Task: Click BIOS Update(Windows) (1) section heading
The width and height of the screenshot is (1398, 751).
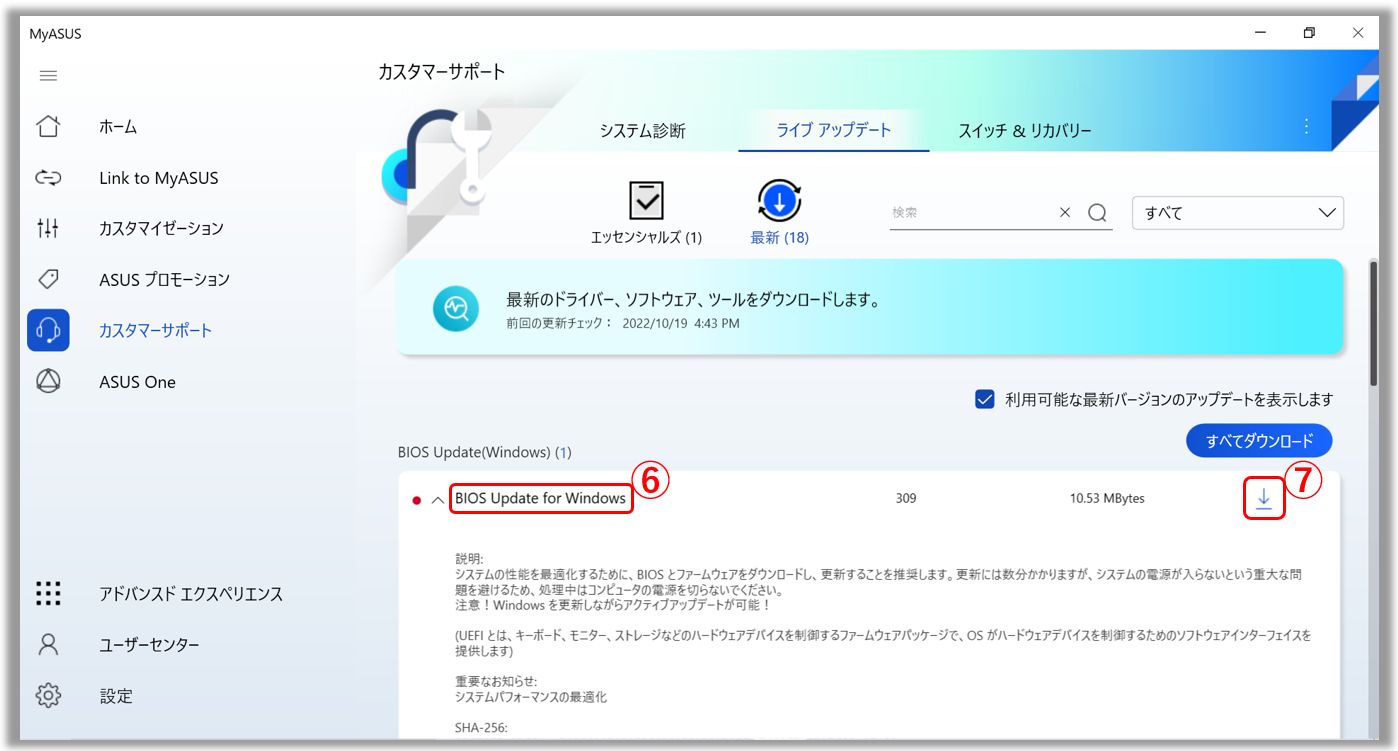Action: tap(484, 452)
